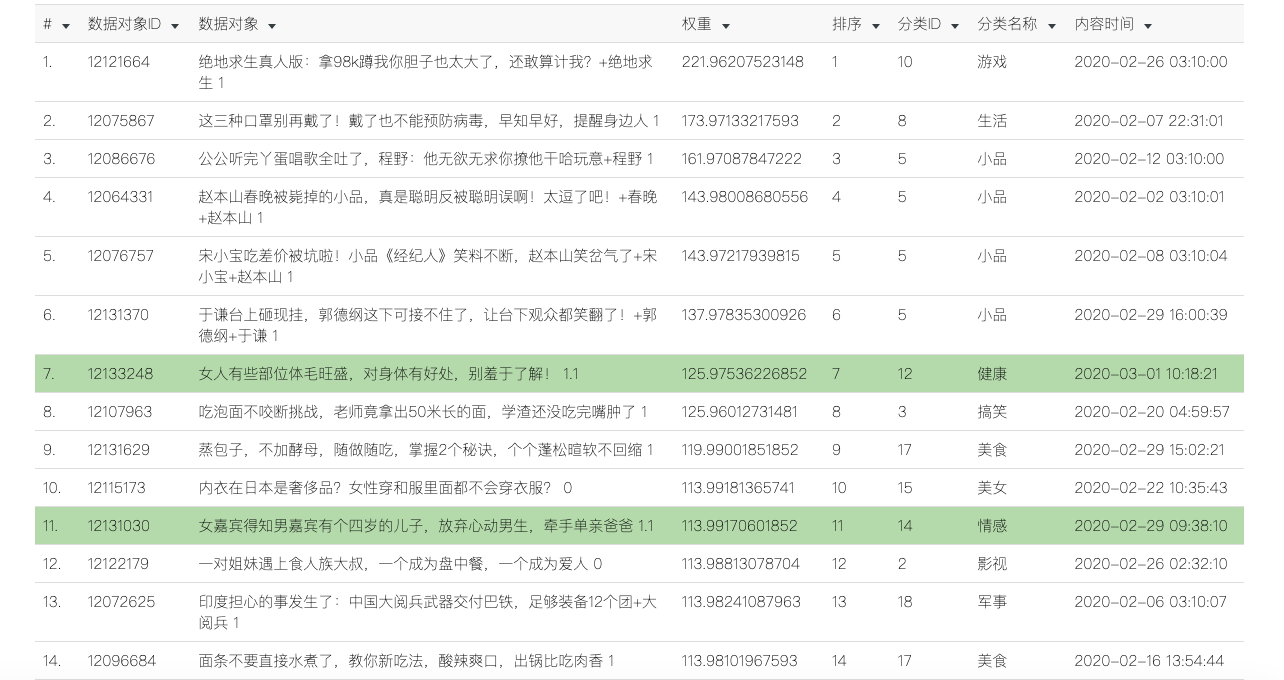Viewport: 1284px width, 680px height.
Task: Open the 分类名称 column dropdown arrow
Action: coord(1051,26)
